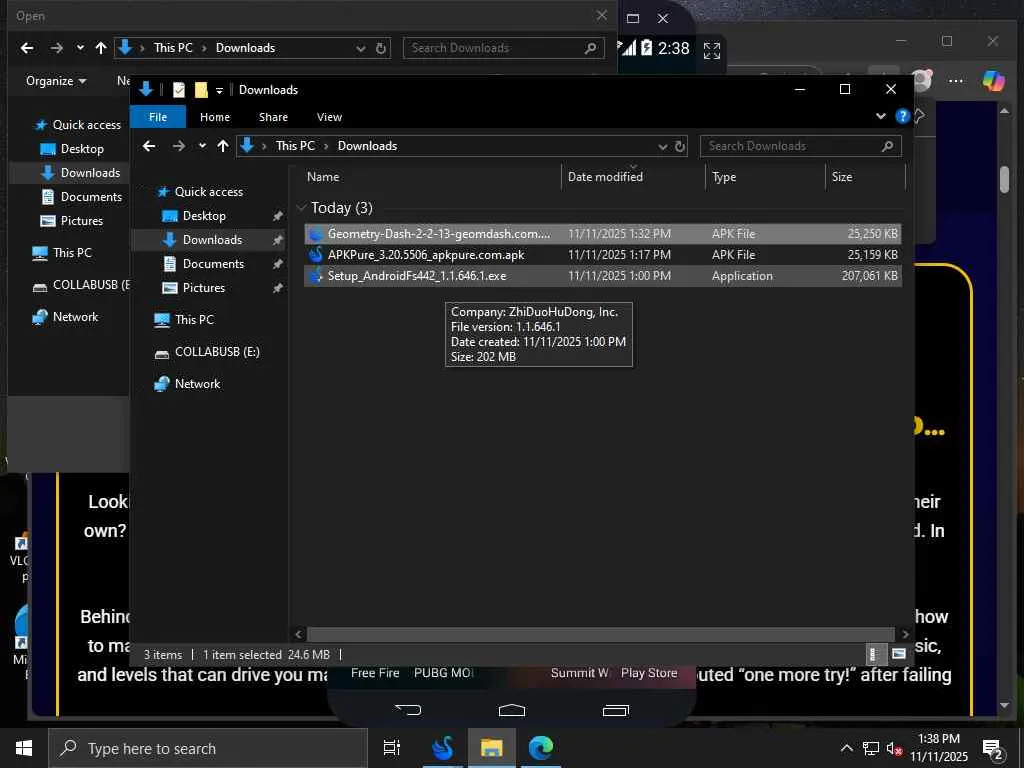Go up one level in the Open dialog

[x=101, y=48]
